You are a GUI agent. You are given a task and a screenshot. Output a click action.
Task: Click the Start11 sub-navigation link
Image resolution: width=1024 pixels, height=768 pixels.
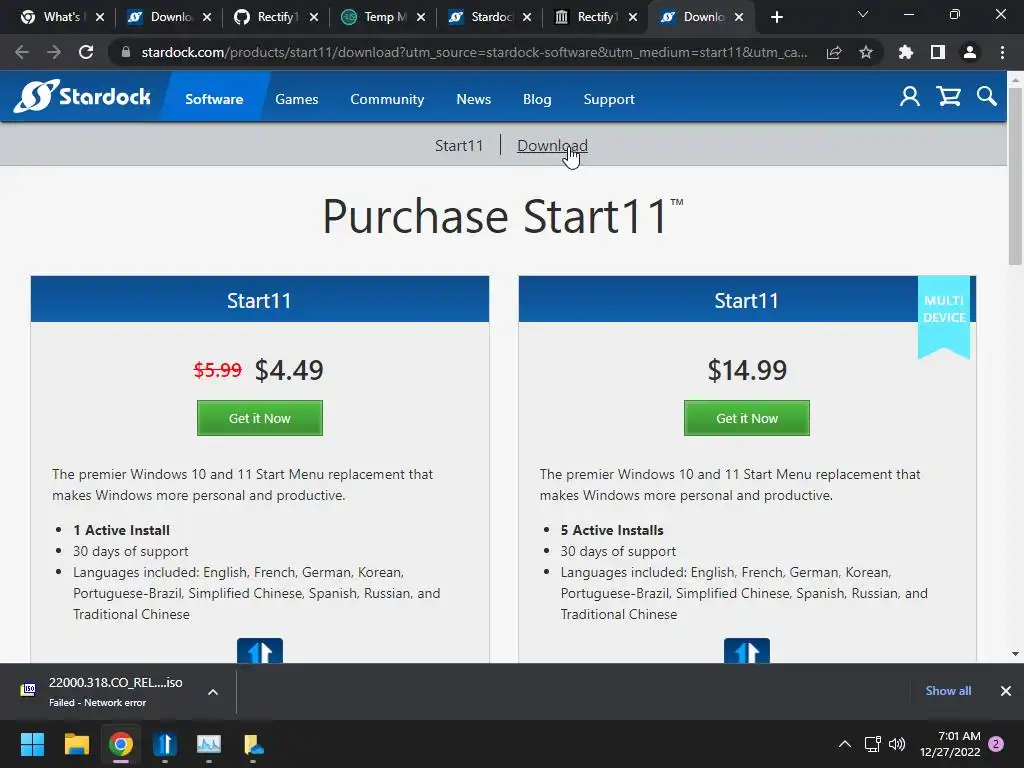[x=459, y=145]
